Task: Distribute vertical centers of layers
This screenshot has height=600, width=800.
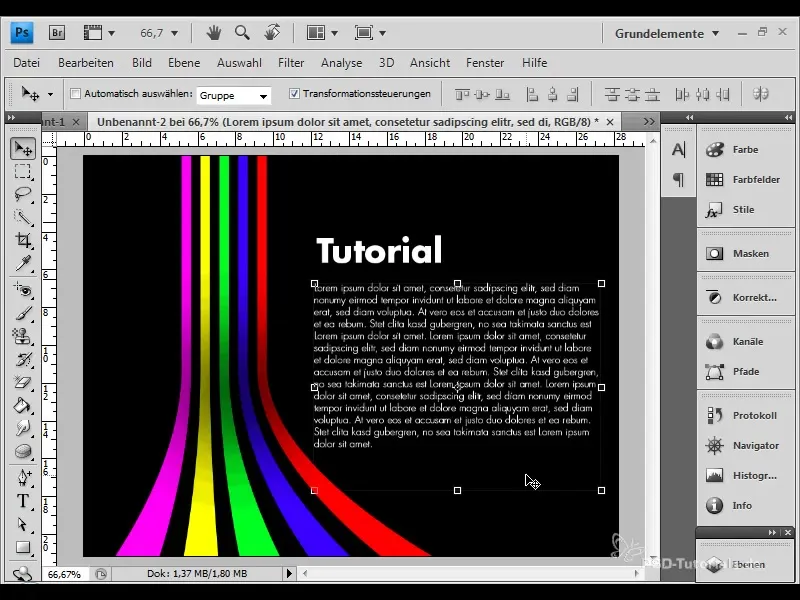Action: [632, 94]
